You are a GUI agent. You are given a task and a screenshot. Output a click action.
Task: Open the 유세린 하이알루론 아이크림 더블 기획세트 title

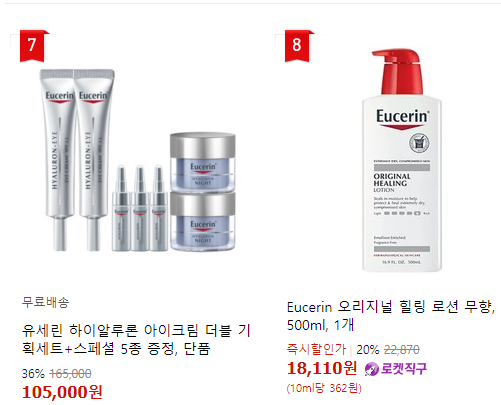[136, 339]
